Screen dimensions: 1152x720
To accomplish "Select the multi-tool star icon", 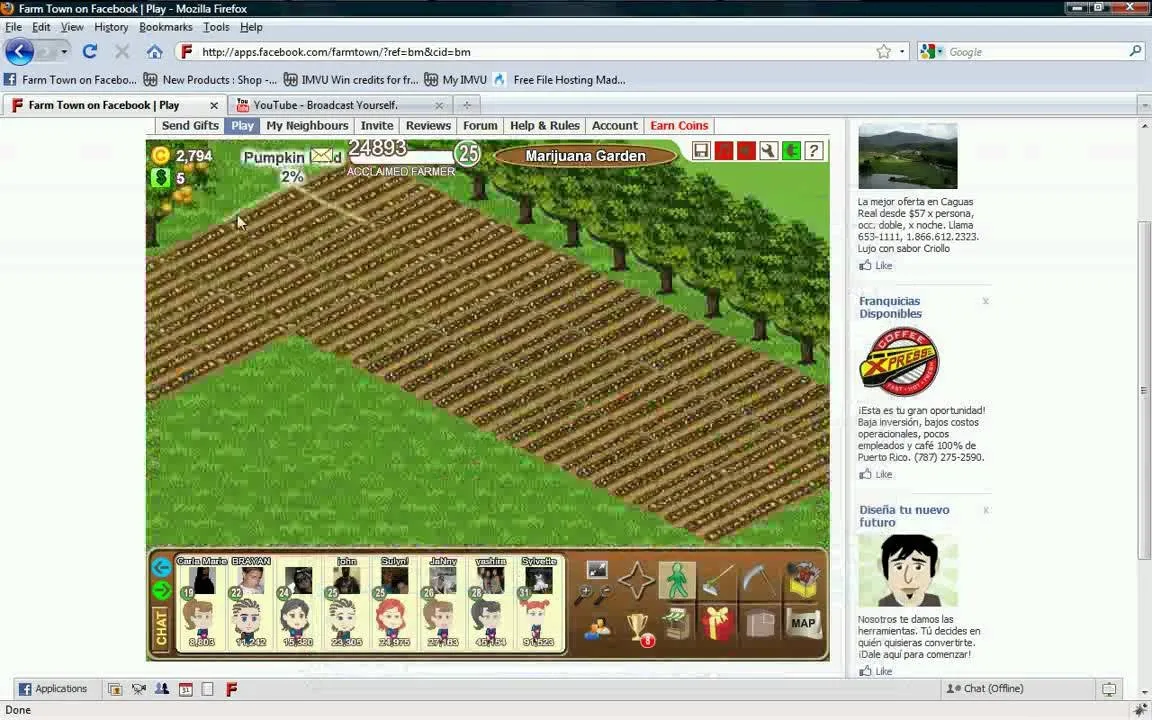I will pos(636,580).
